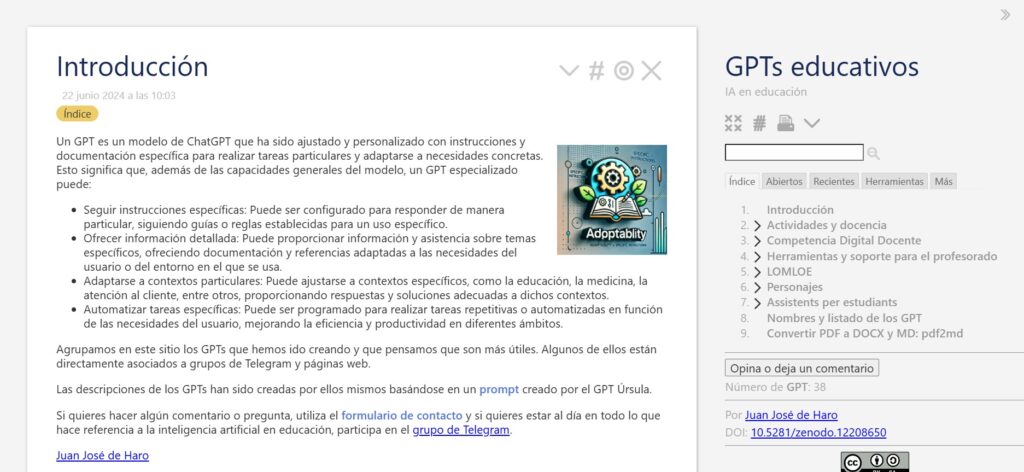The image size is (1024, 472).
Task: Switch to the Índice tab
Action: pyautogui.click(x=742, y=181)
